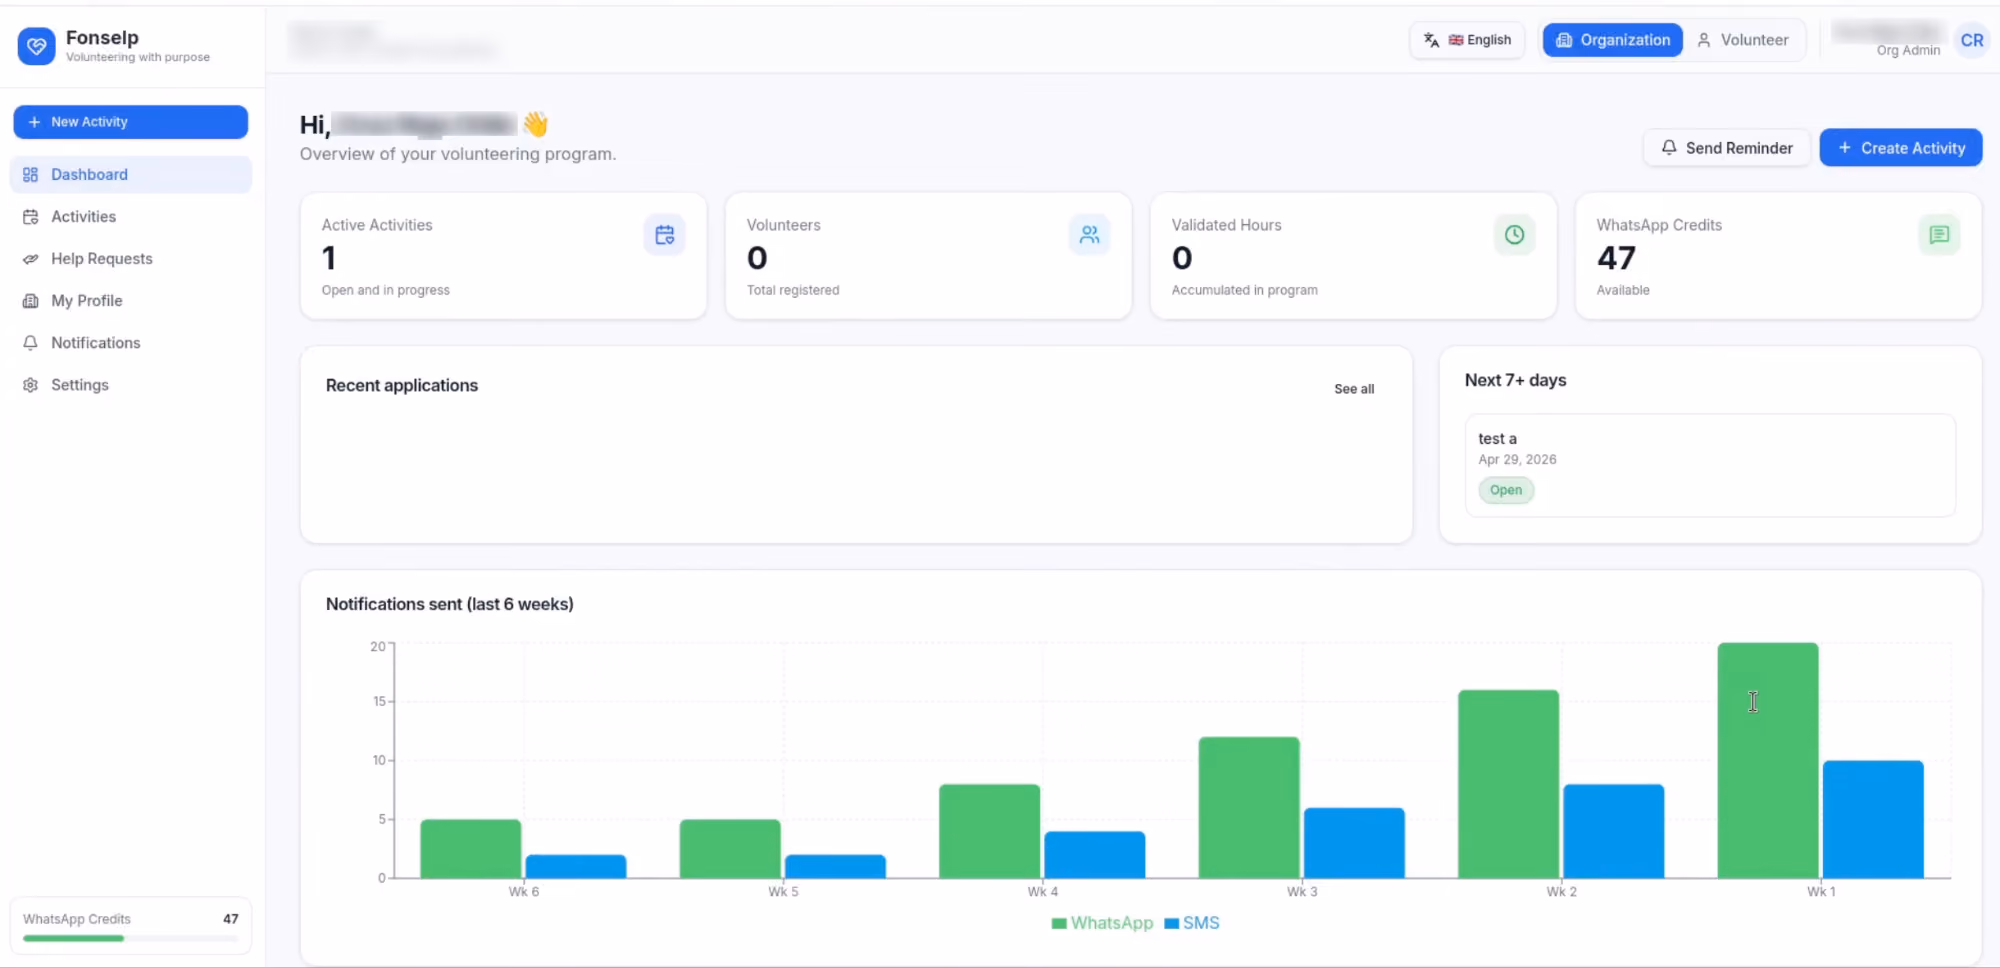Screen dimensions: 2000x968
Task: Open the English language selector
Action: (1467, 40)
